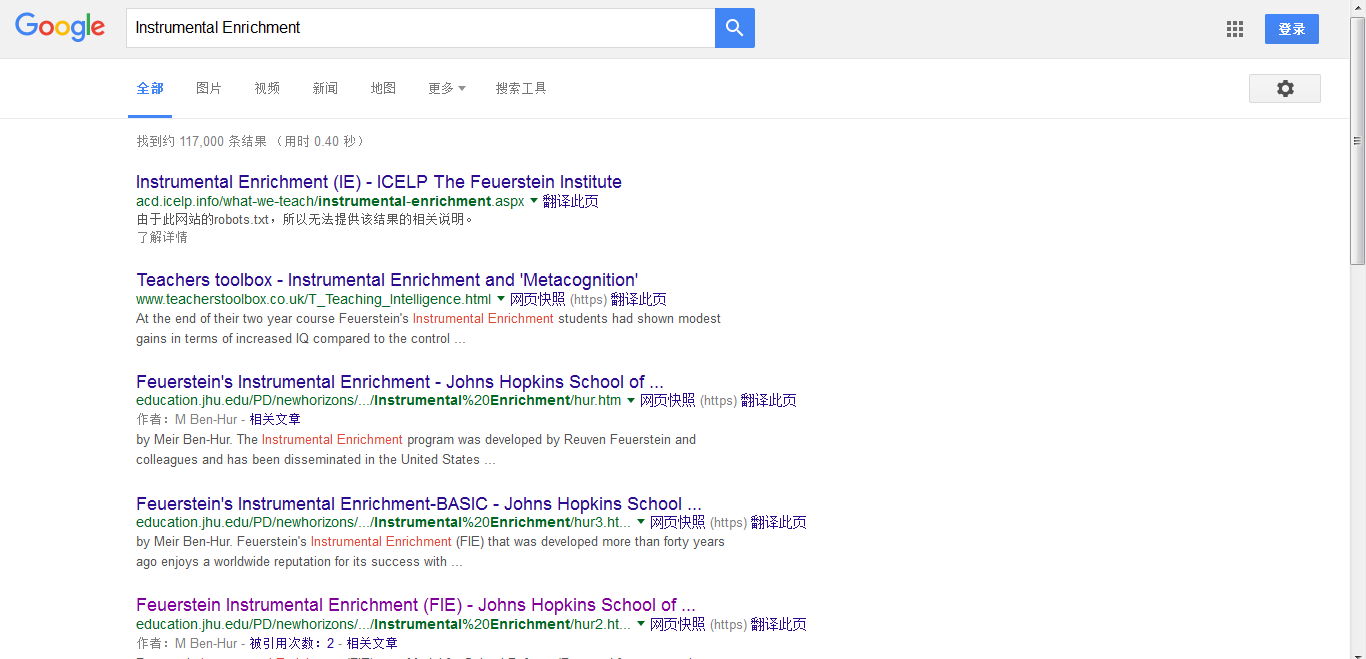This screenshot has height=659, width=1366.
Task: Expand the arrow after acd.icelp.info URL
Action: coord(533,201)
